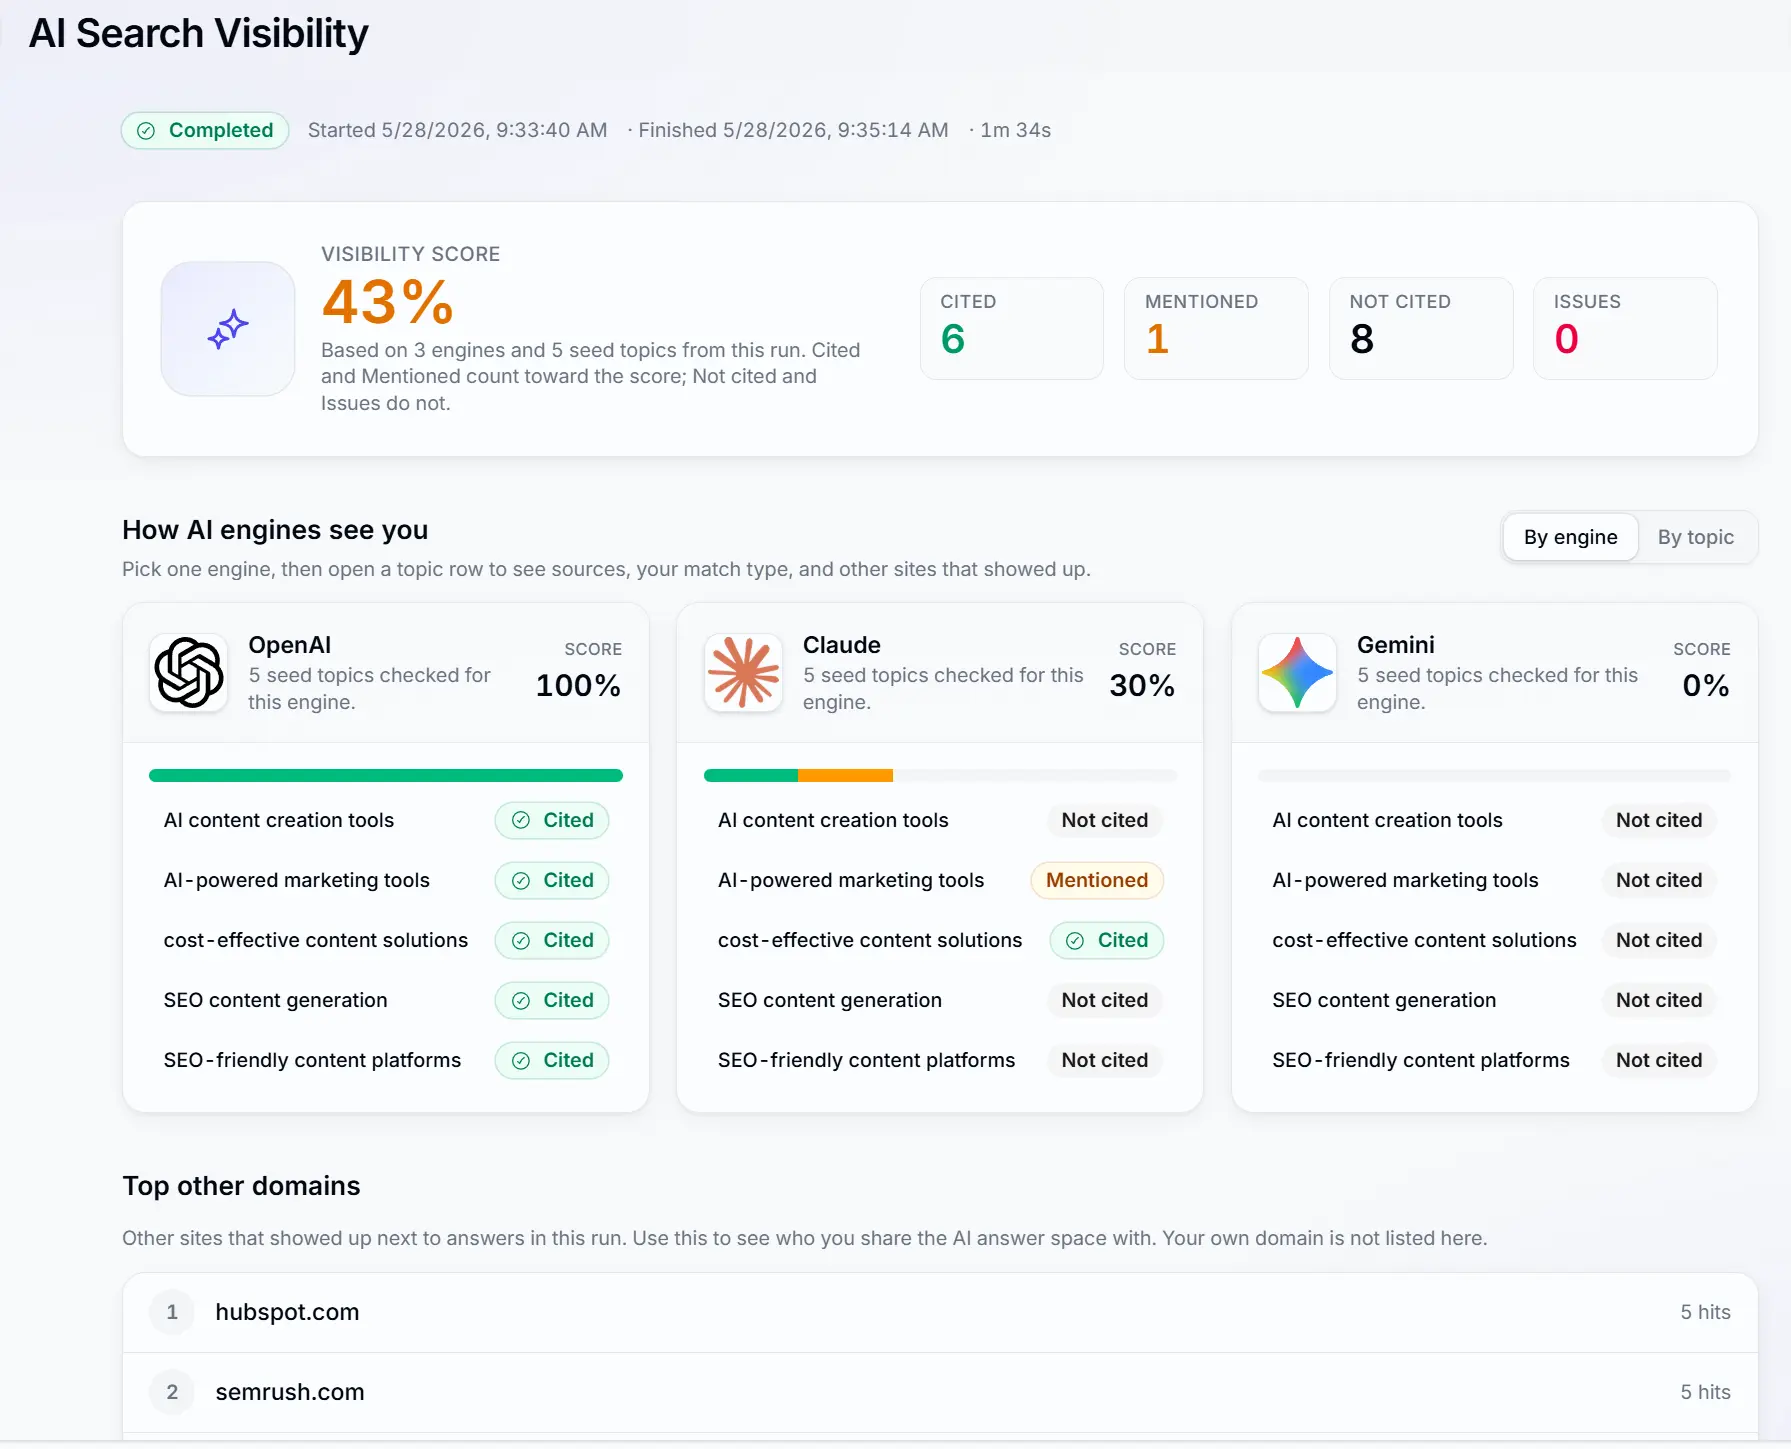
Task: Switch to the By engine view
Action: [x=1570, y=537]
